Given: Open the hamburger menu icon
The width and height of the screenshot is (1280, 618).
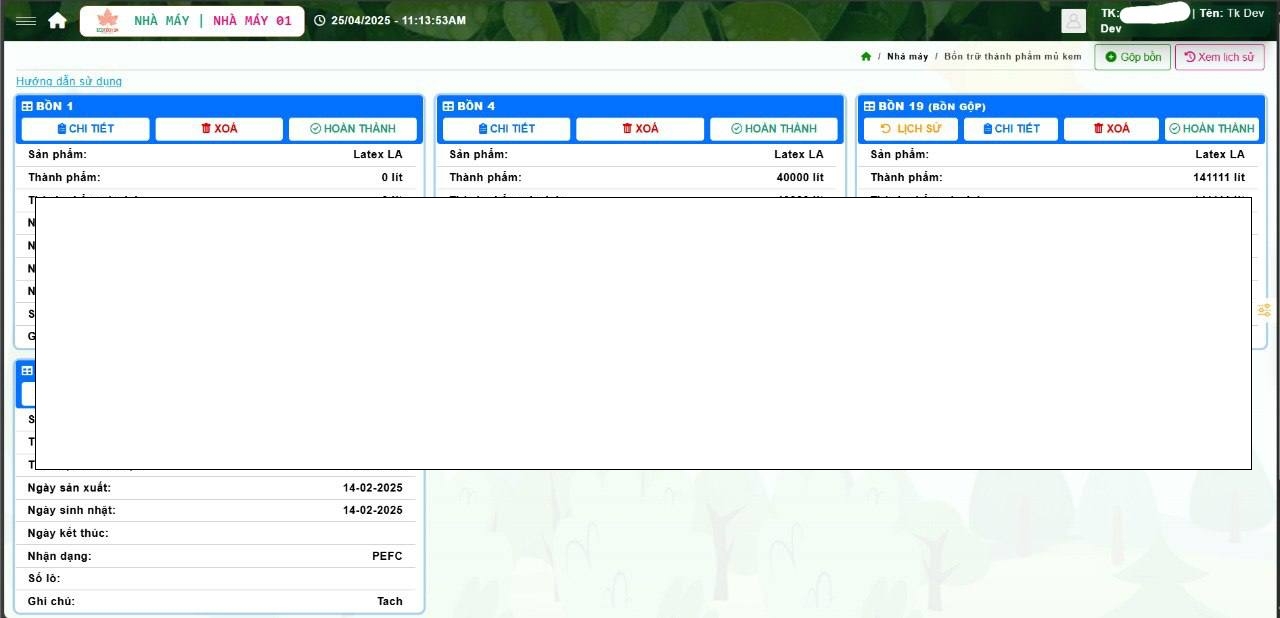Looking at the screenshot, I should click(26, 21).
